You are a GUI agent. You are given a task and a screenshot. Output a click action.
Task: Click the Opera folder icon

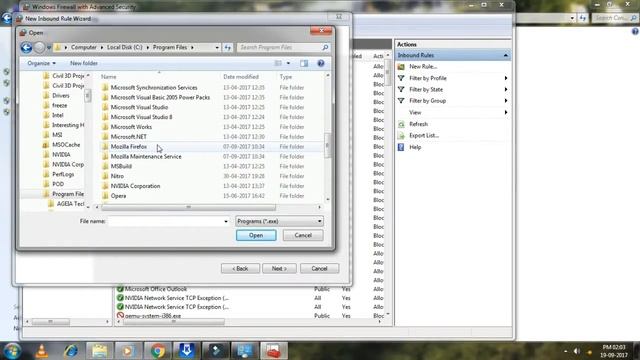pyautogui.click(x=105, y=196)
